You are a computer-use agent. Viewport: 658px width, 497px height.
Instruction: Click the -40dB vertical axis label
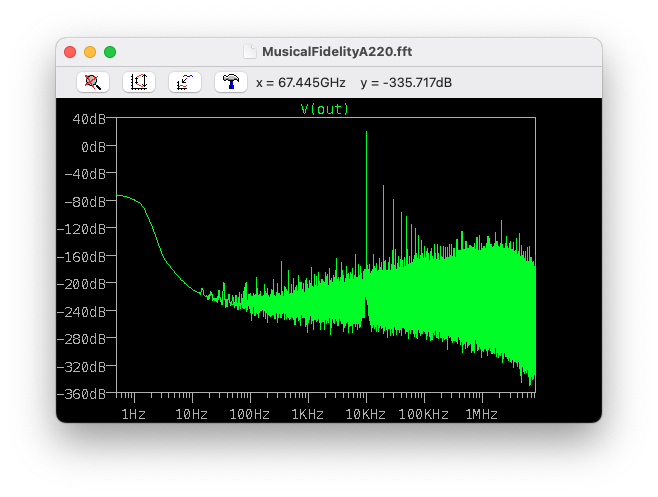85,174
